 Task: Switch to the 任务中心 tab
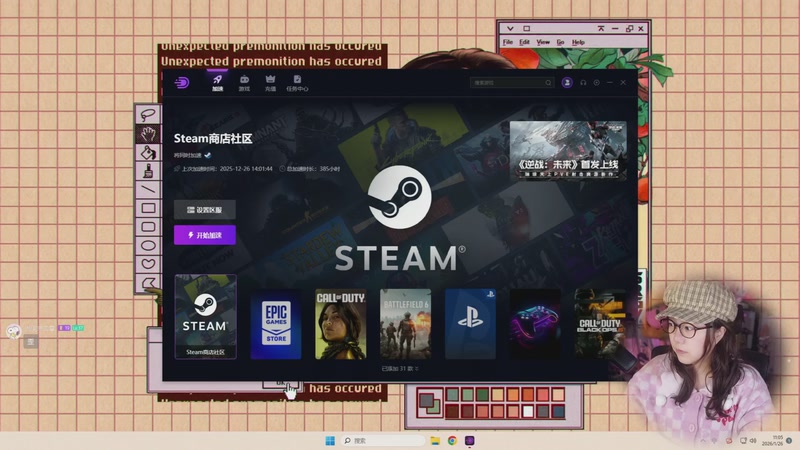tap(297, 83)
